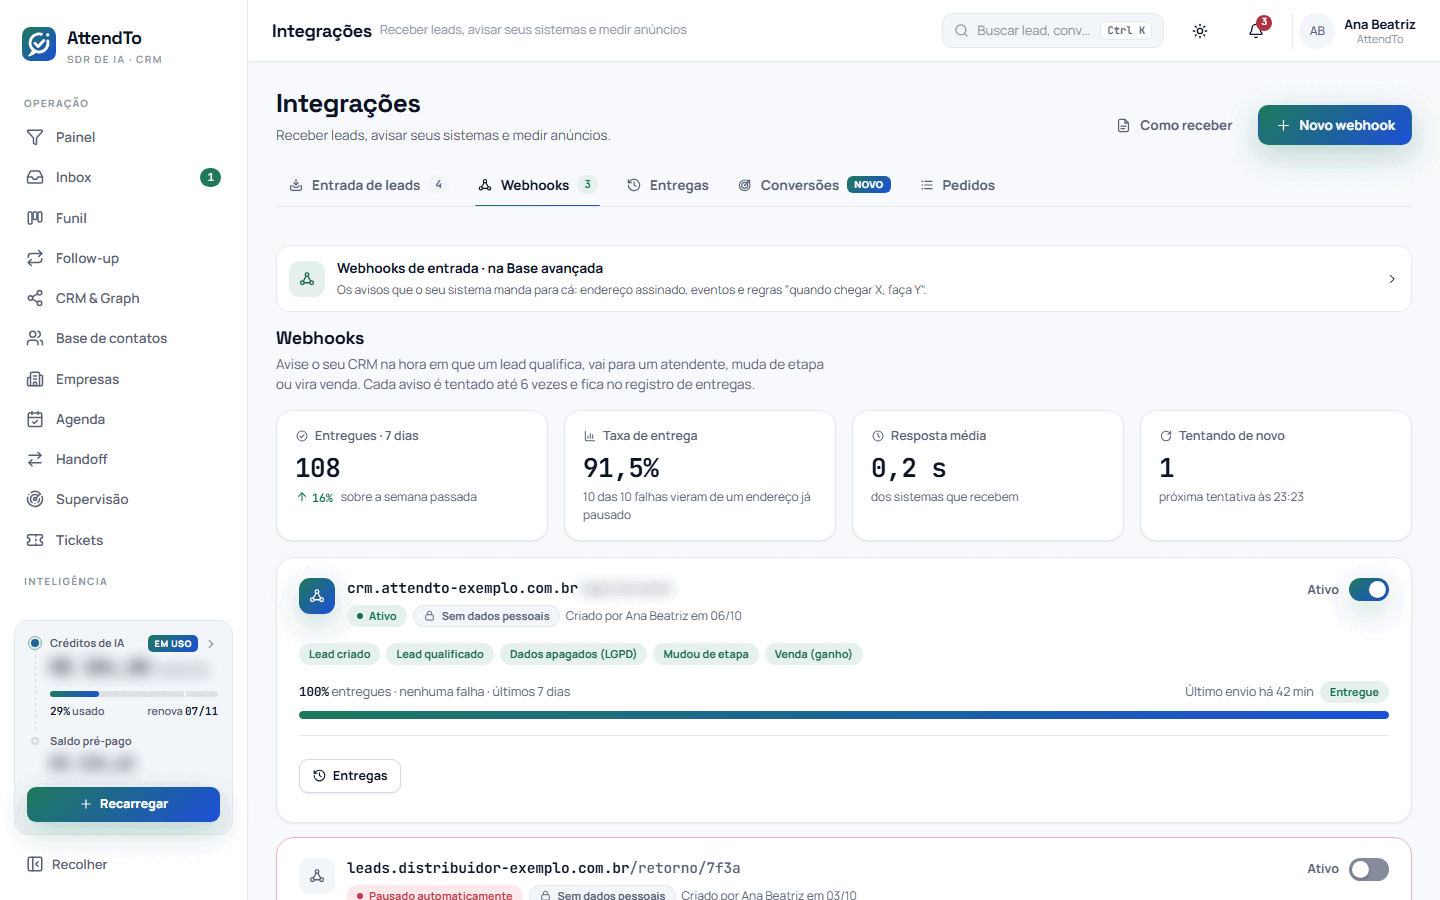The image size is (1440, 900).
Task: Switch the theme with sun icon
Action: pos(1200,31)
